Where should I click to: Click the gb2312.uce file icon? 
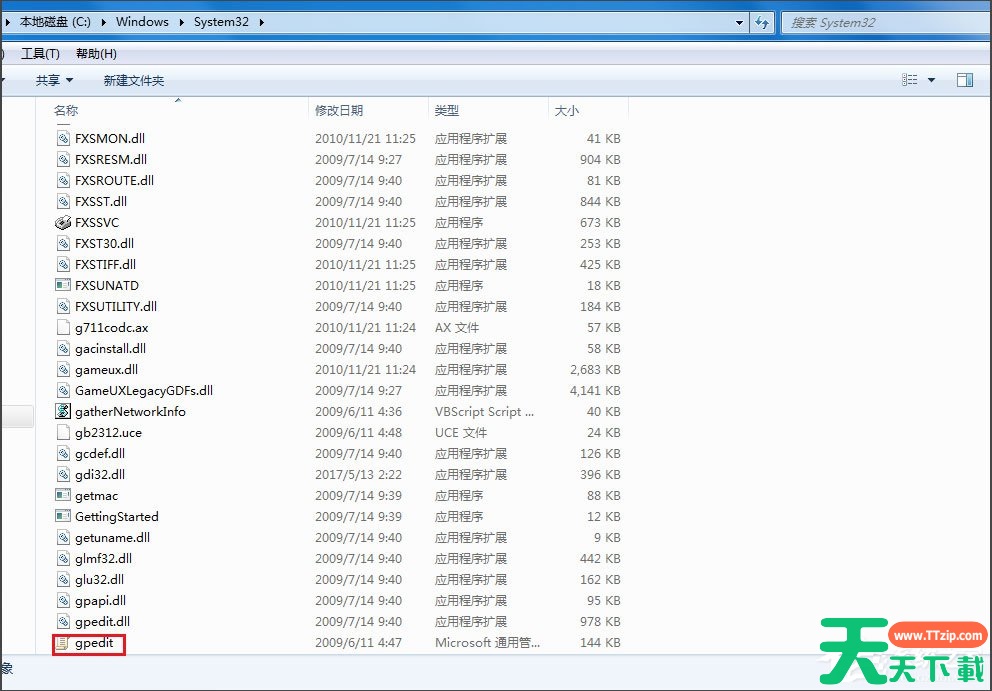62,432
